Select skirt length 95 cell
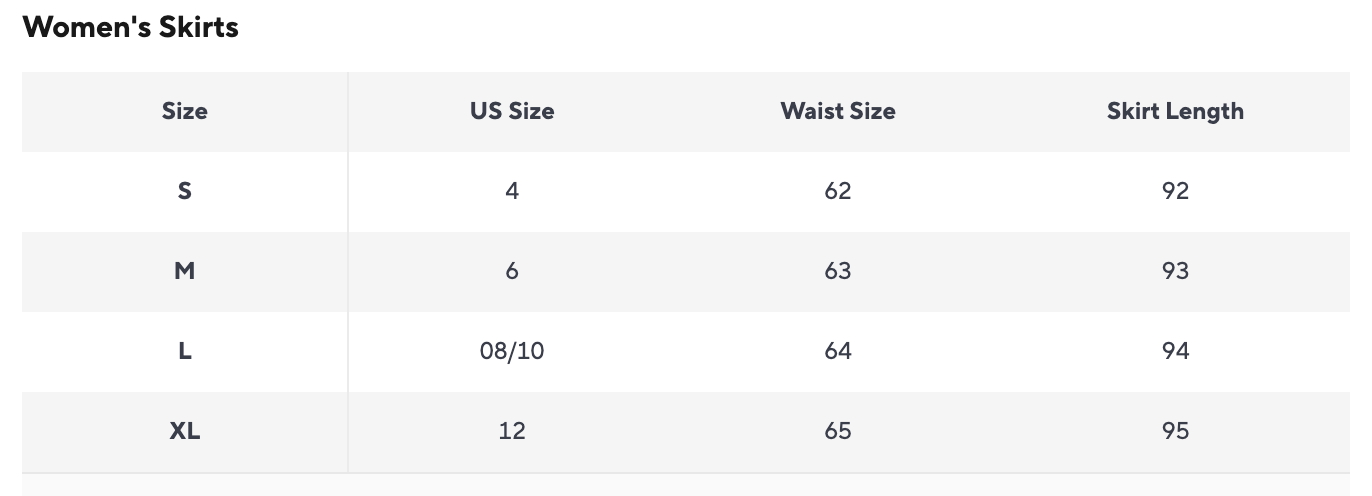Image resolution: width=1372 pixels, height=496 pixels. (1175, 431)
